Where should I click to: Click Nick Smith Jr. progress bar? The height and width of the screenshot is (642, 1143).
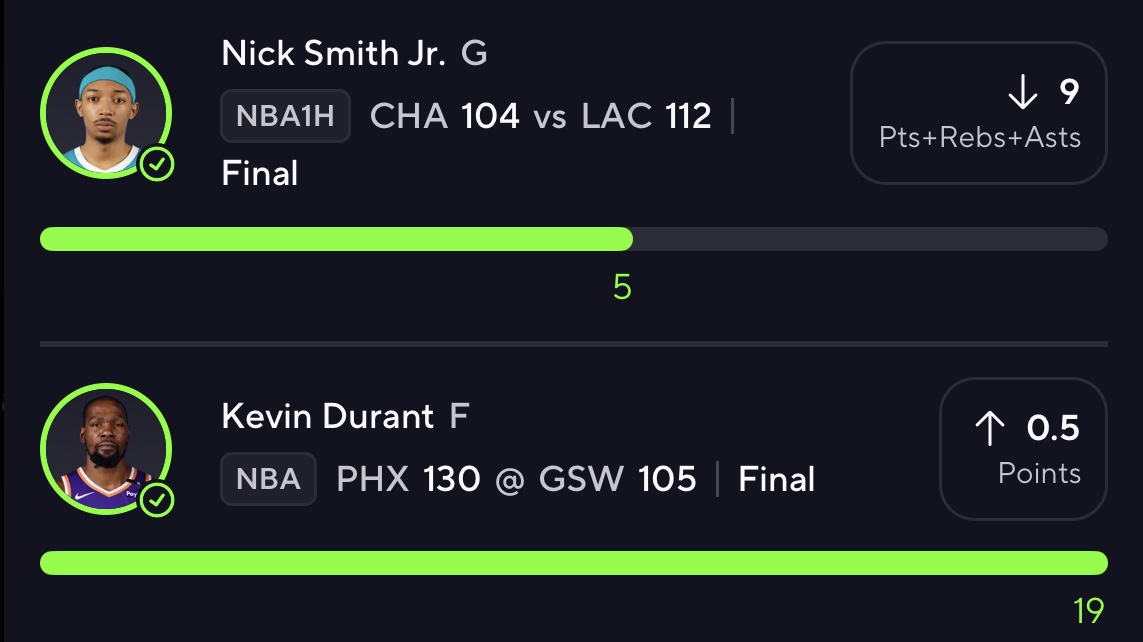click(x=574, y=239)
